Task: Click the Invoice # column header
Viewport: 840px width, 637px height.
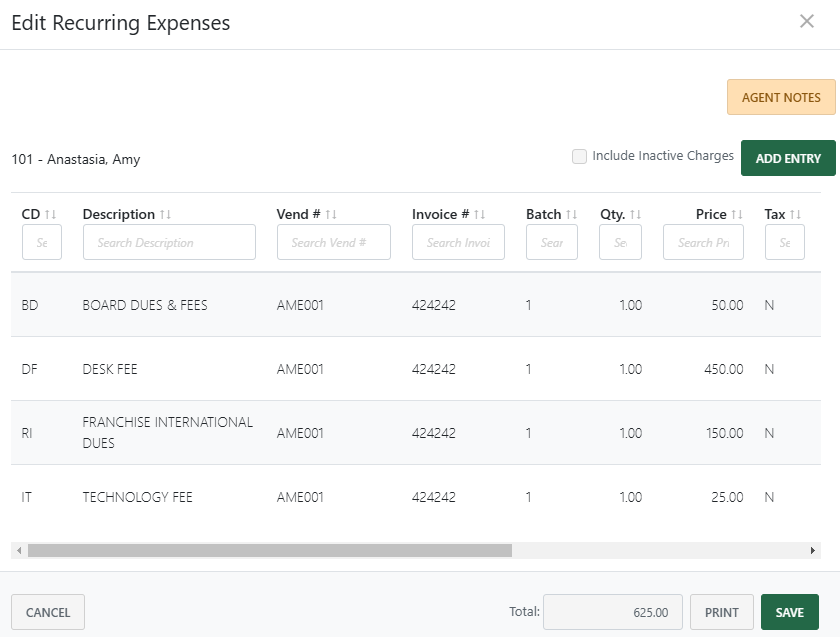Action: pos(440,214)
